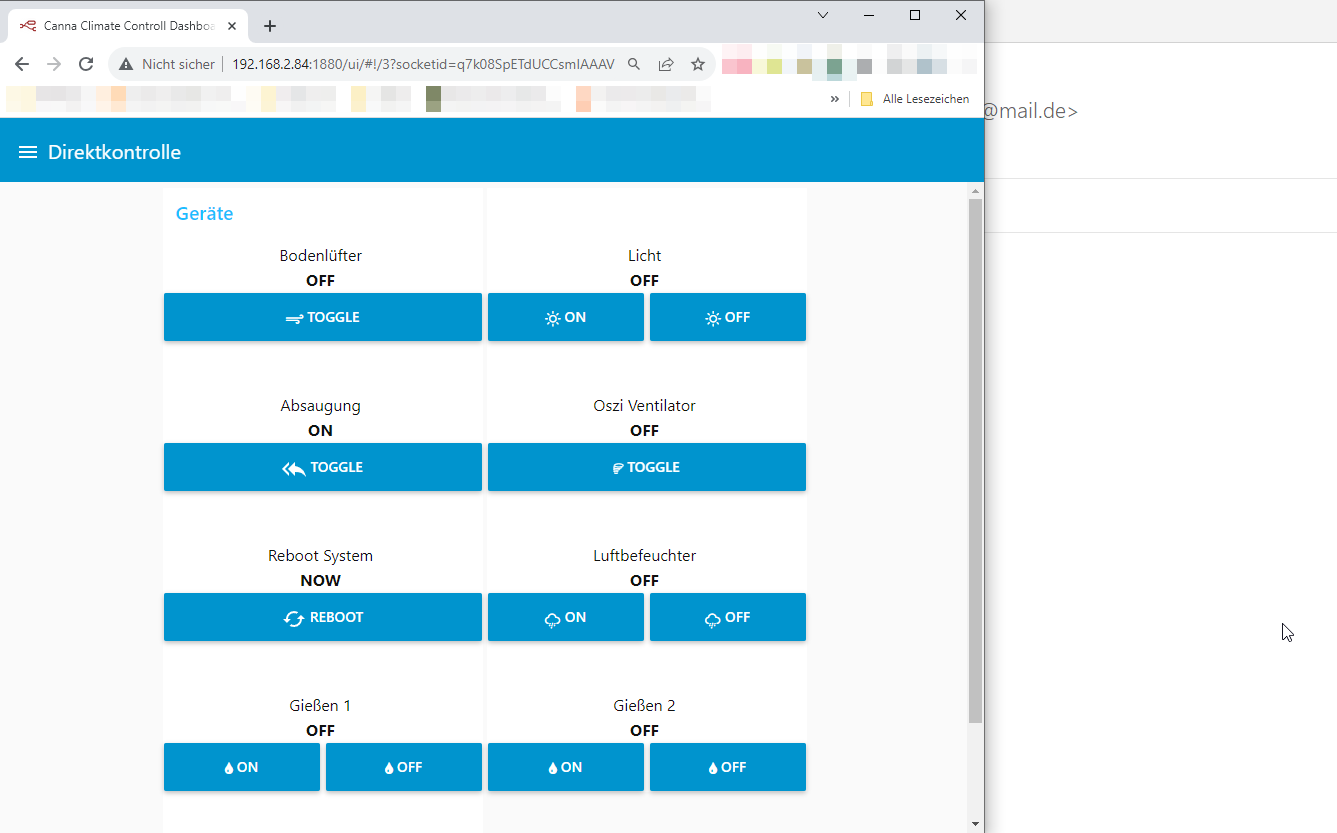
Task: Stop Gießen 1 with the OFF button
Action: tap(404, 767)
